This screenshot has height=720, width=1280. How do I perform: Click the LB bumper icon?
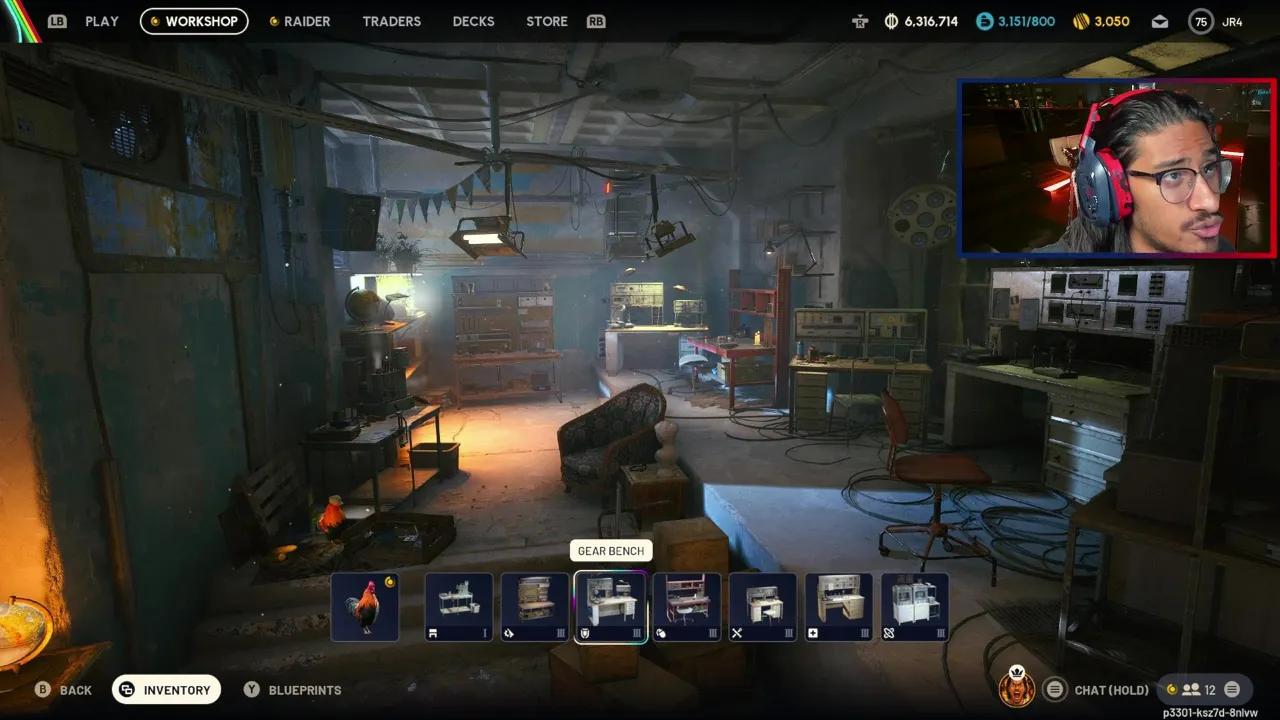pos(57,21)
